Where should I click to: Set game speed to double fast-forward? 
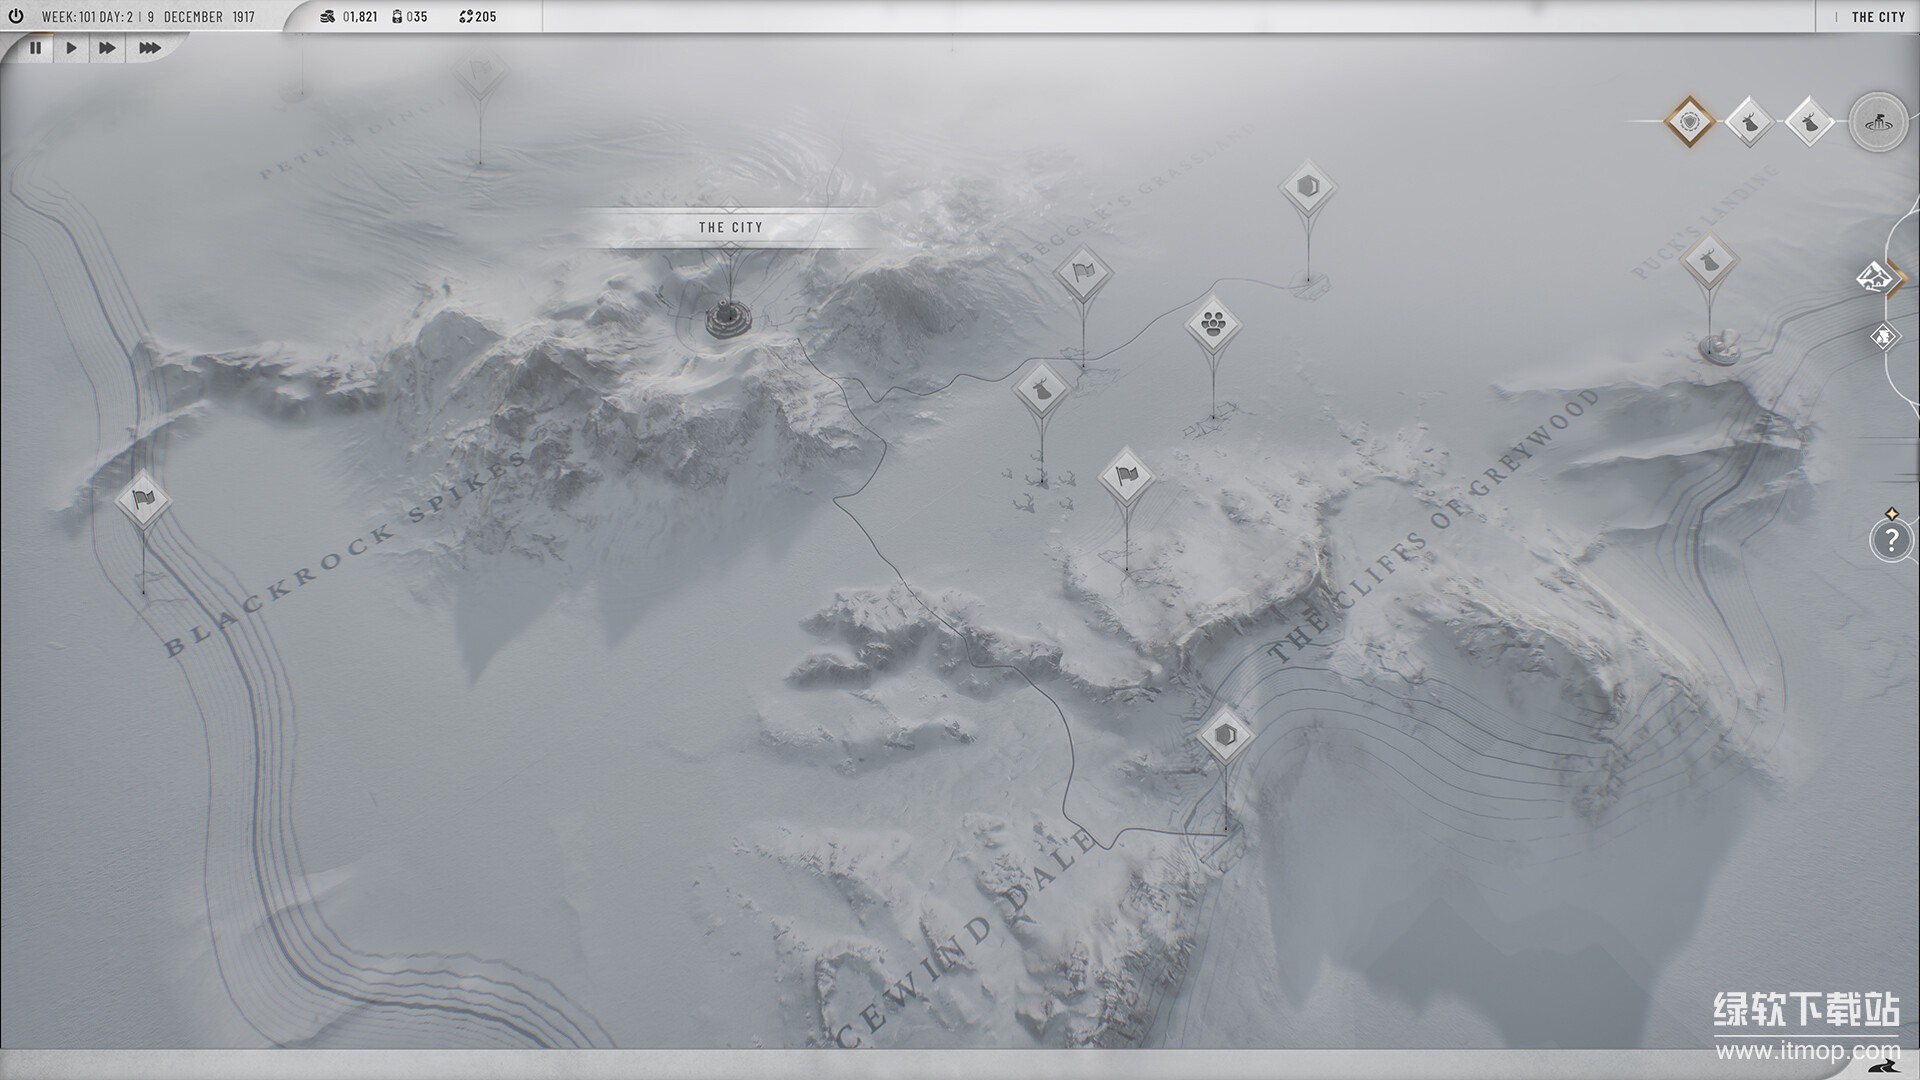point(107,47)
